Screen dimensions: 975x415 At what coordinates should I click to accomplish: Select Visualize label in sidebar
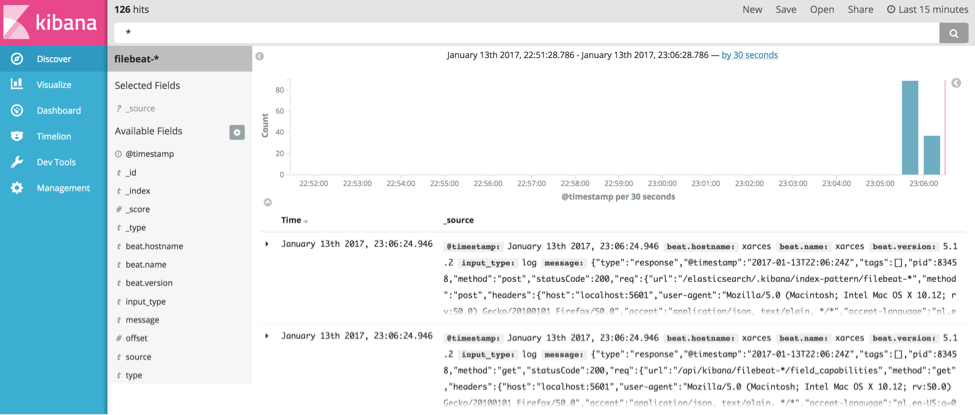tap(54, 85)
